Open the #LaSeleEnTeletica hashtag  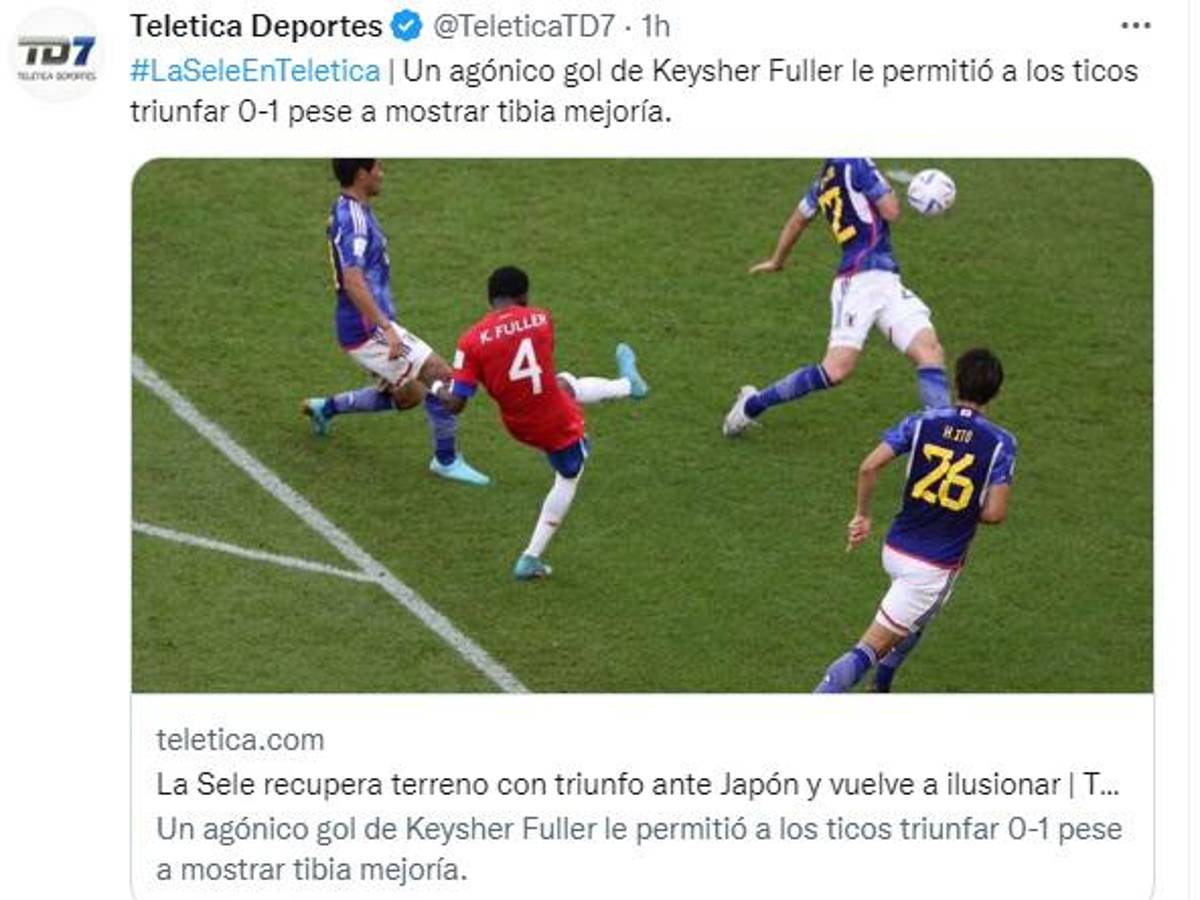[255, 71]
